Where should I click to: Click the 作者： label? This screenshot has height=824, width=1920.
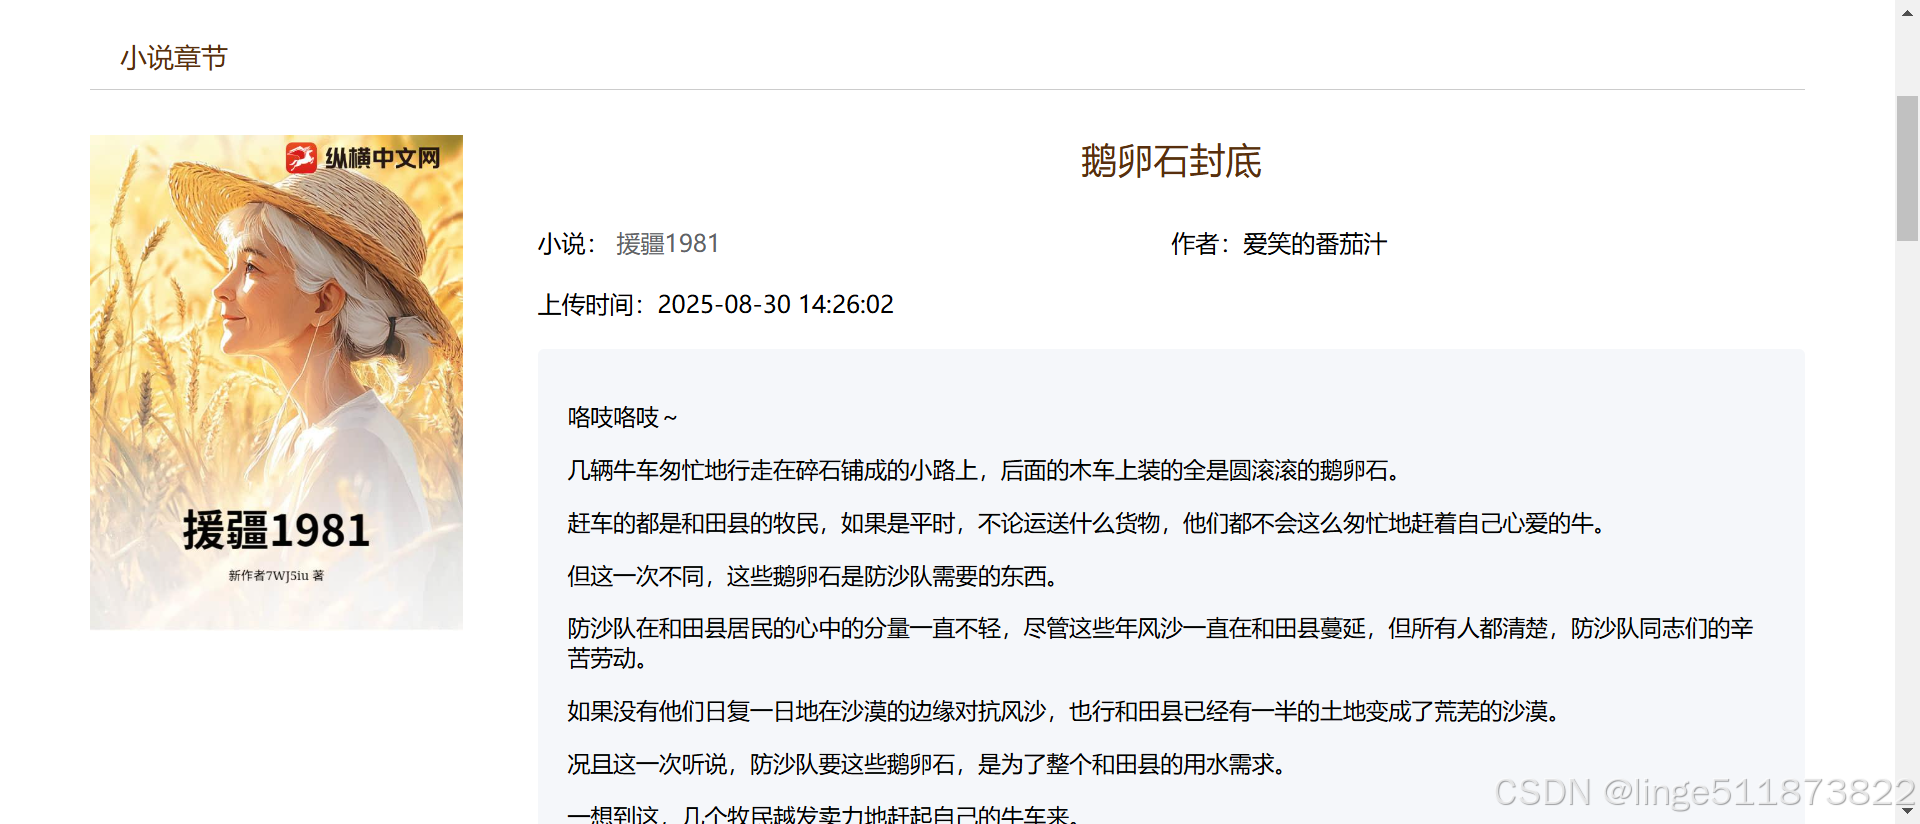point(1201,244)
